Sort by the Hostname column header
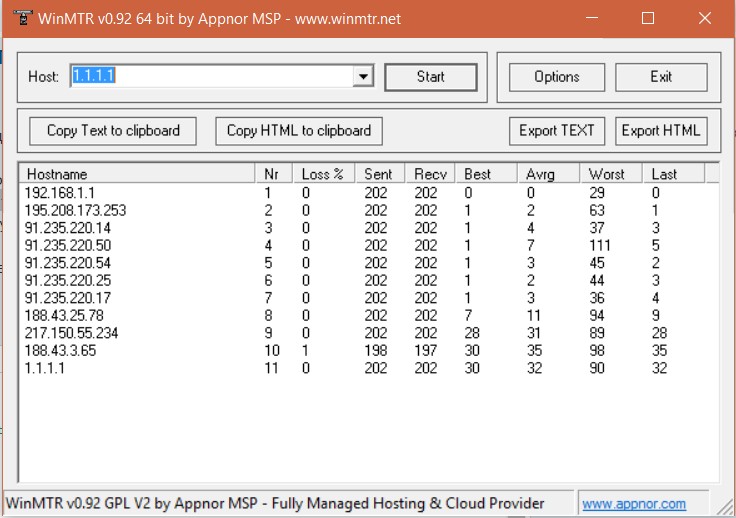 [137, 174]
